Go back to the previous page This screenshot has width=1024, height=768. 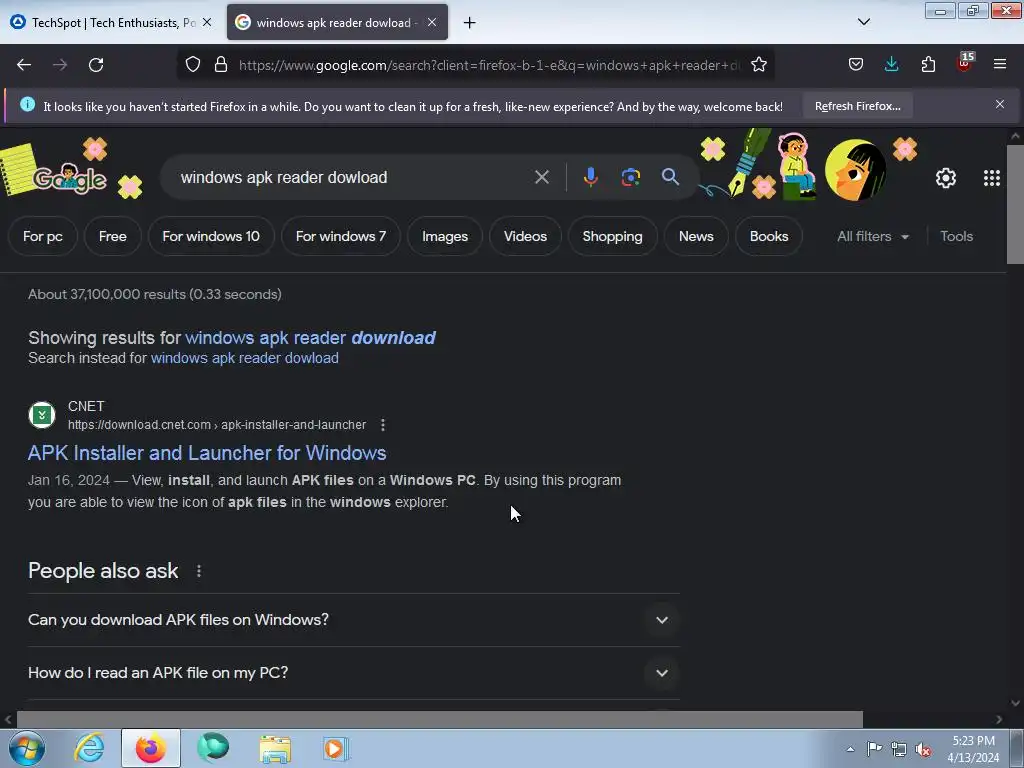pyautogui.click(x=24, y=65)
